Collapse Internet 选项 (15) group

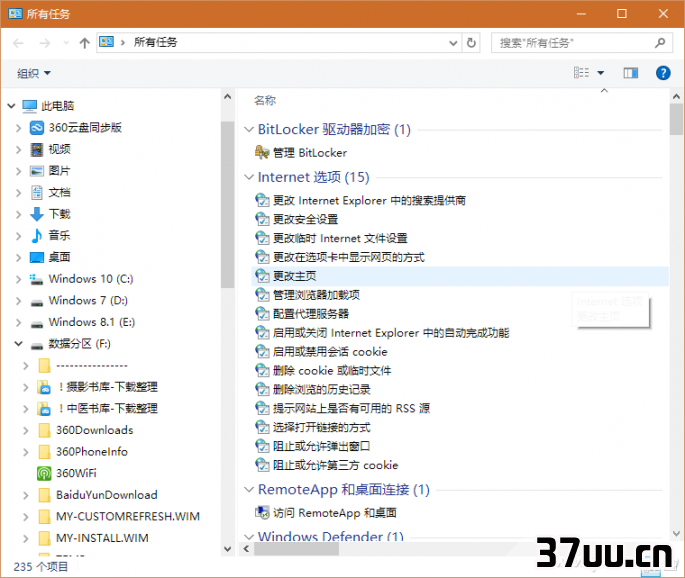tap(249, 177)
